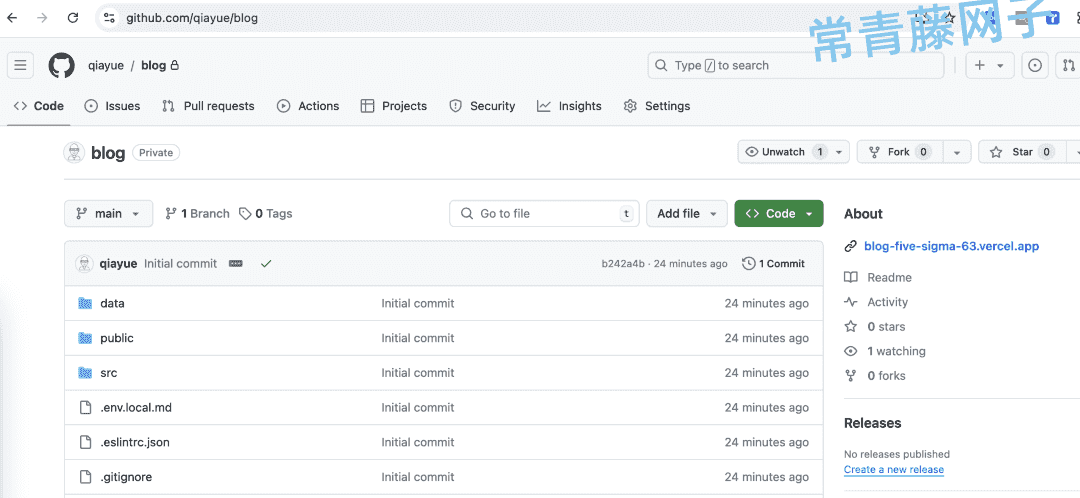Open the Fork options dropdown arrow
1080x498 pixels.
957,152
